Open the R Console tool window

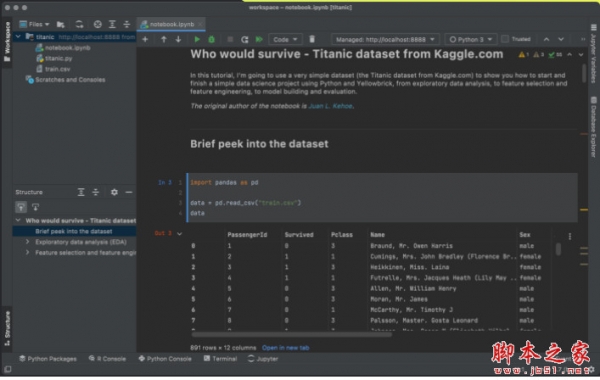click(107, 360)
